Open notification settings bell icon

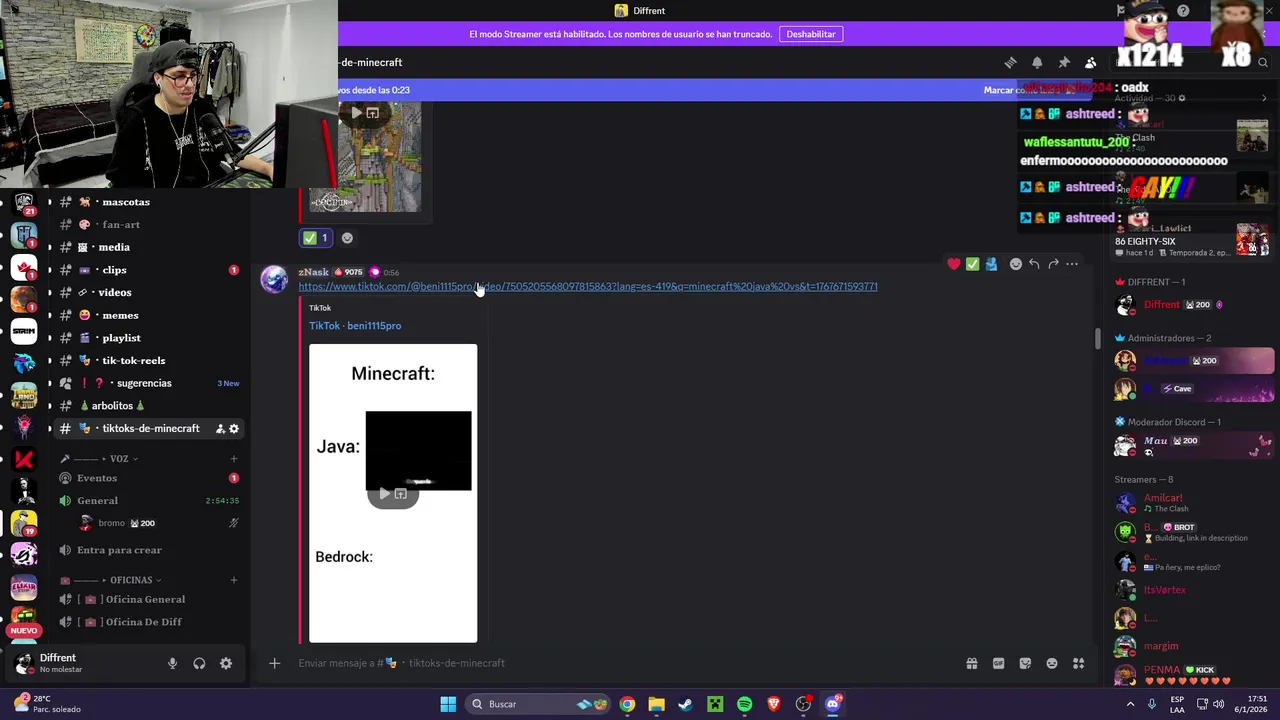(1037, 63)
